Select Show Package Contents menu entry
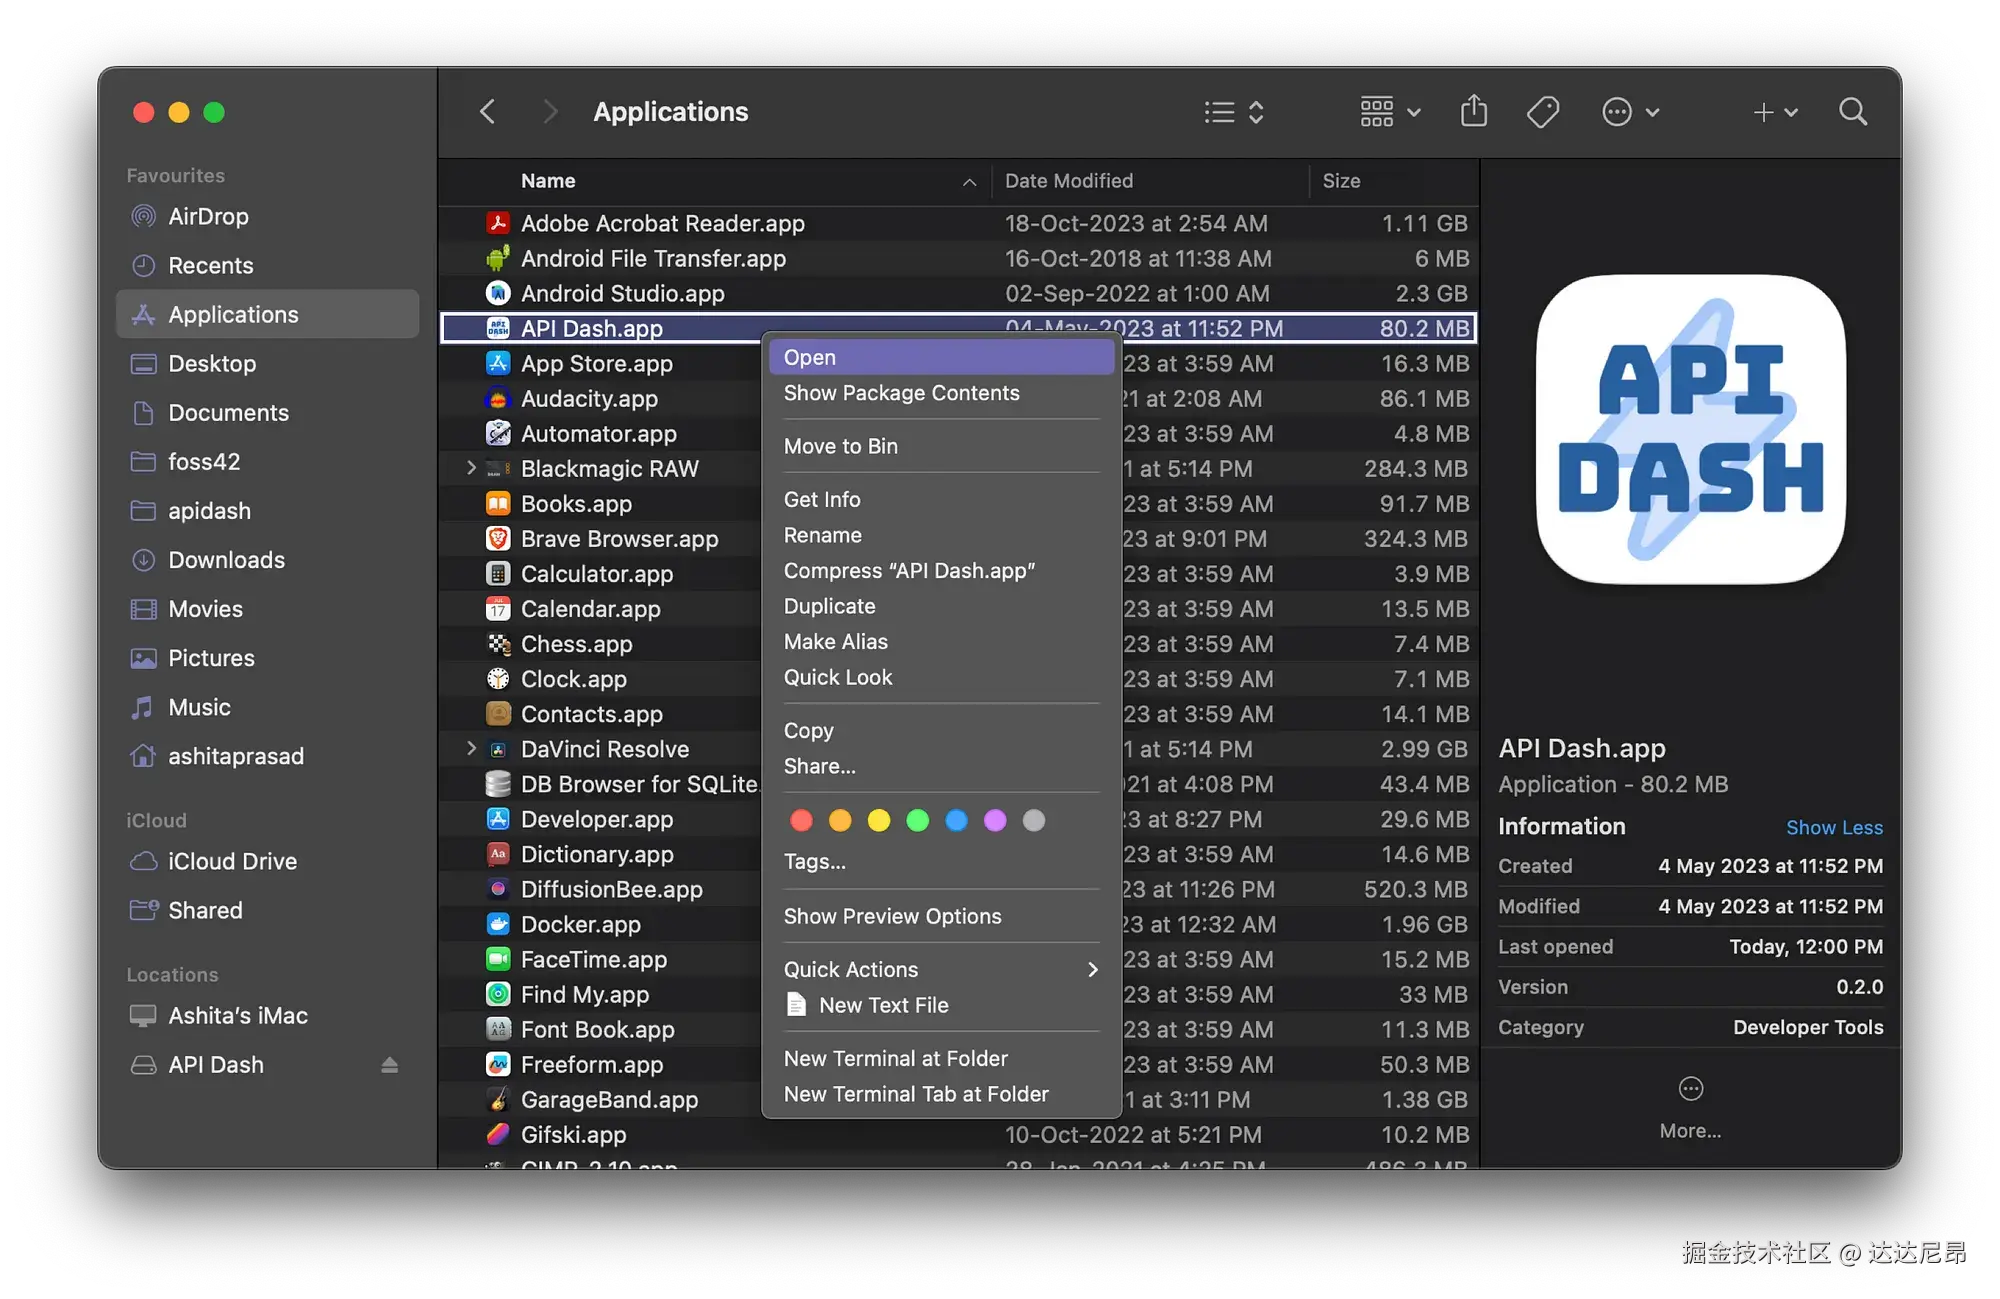 click(x=901, y=393)
